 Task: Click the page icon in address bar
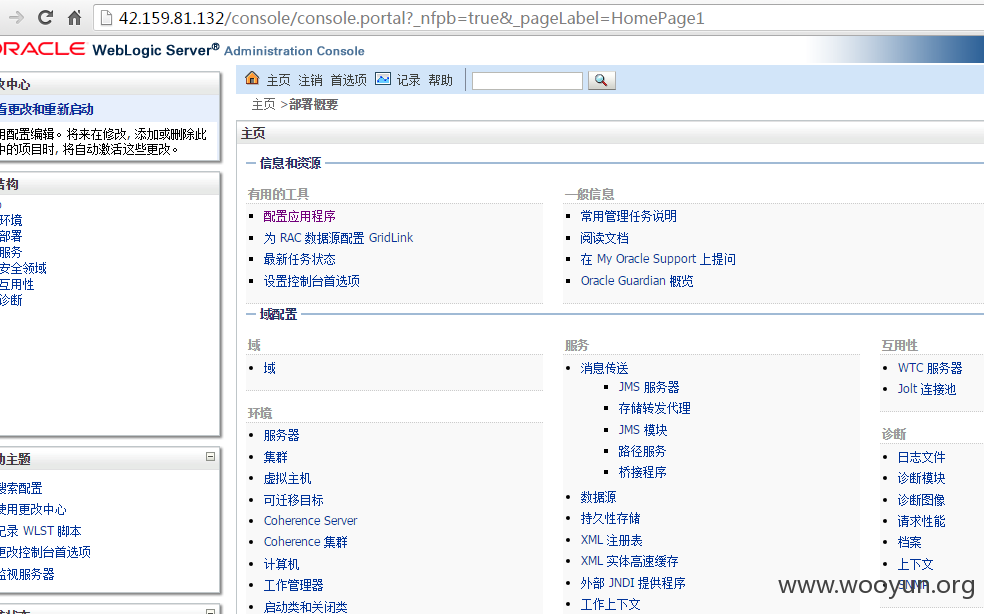tap(107, 18)
